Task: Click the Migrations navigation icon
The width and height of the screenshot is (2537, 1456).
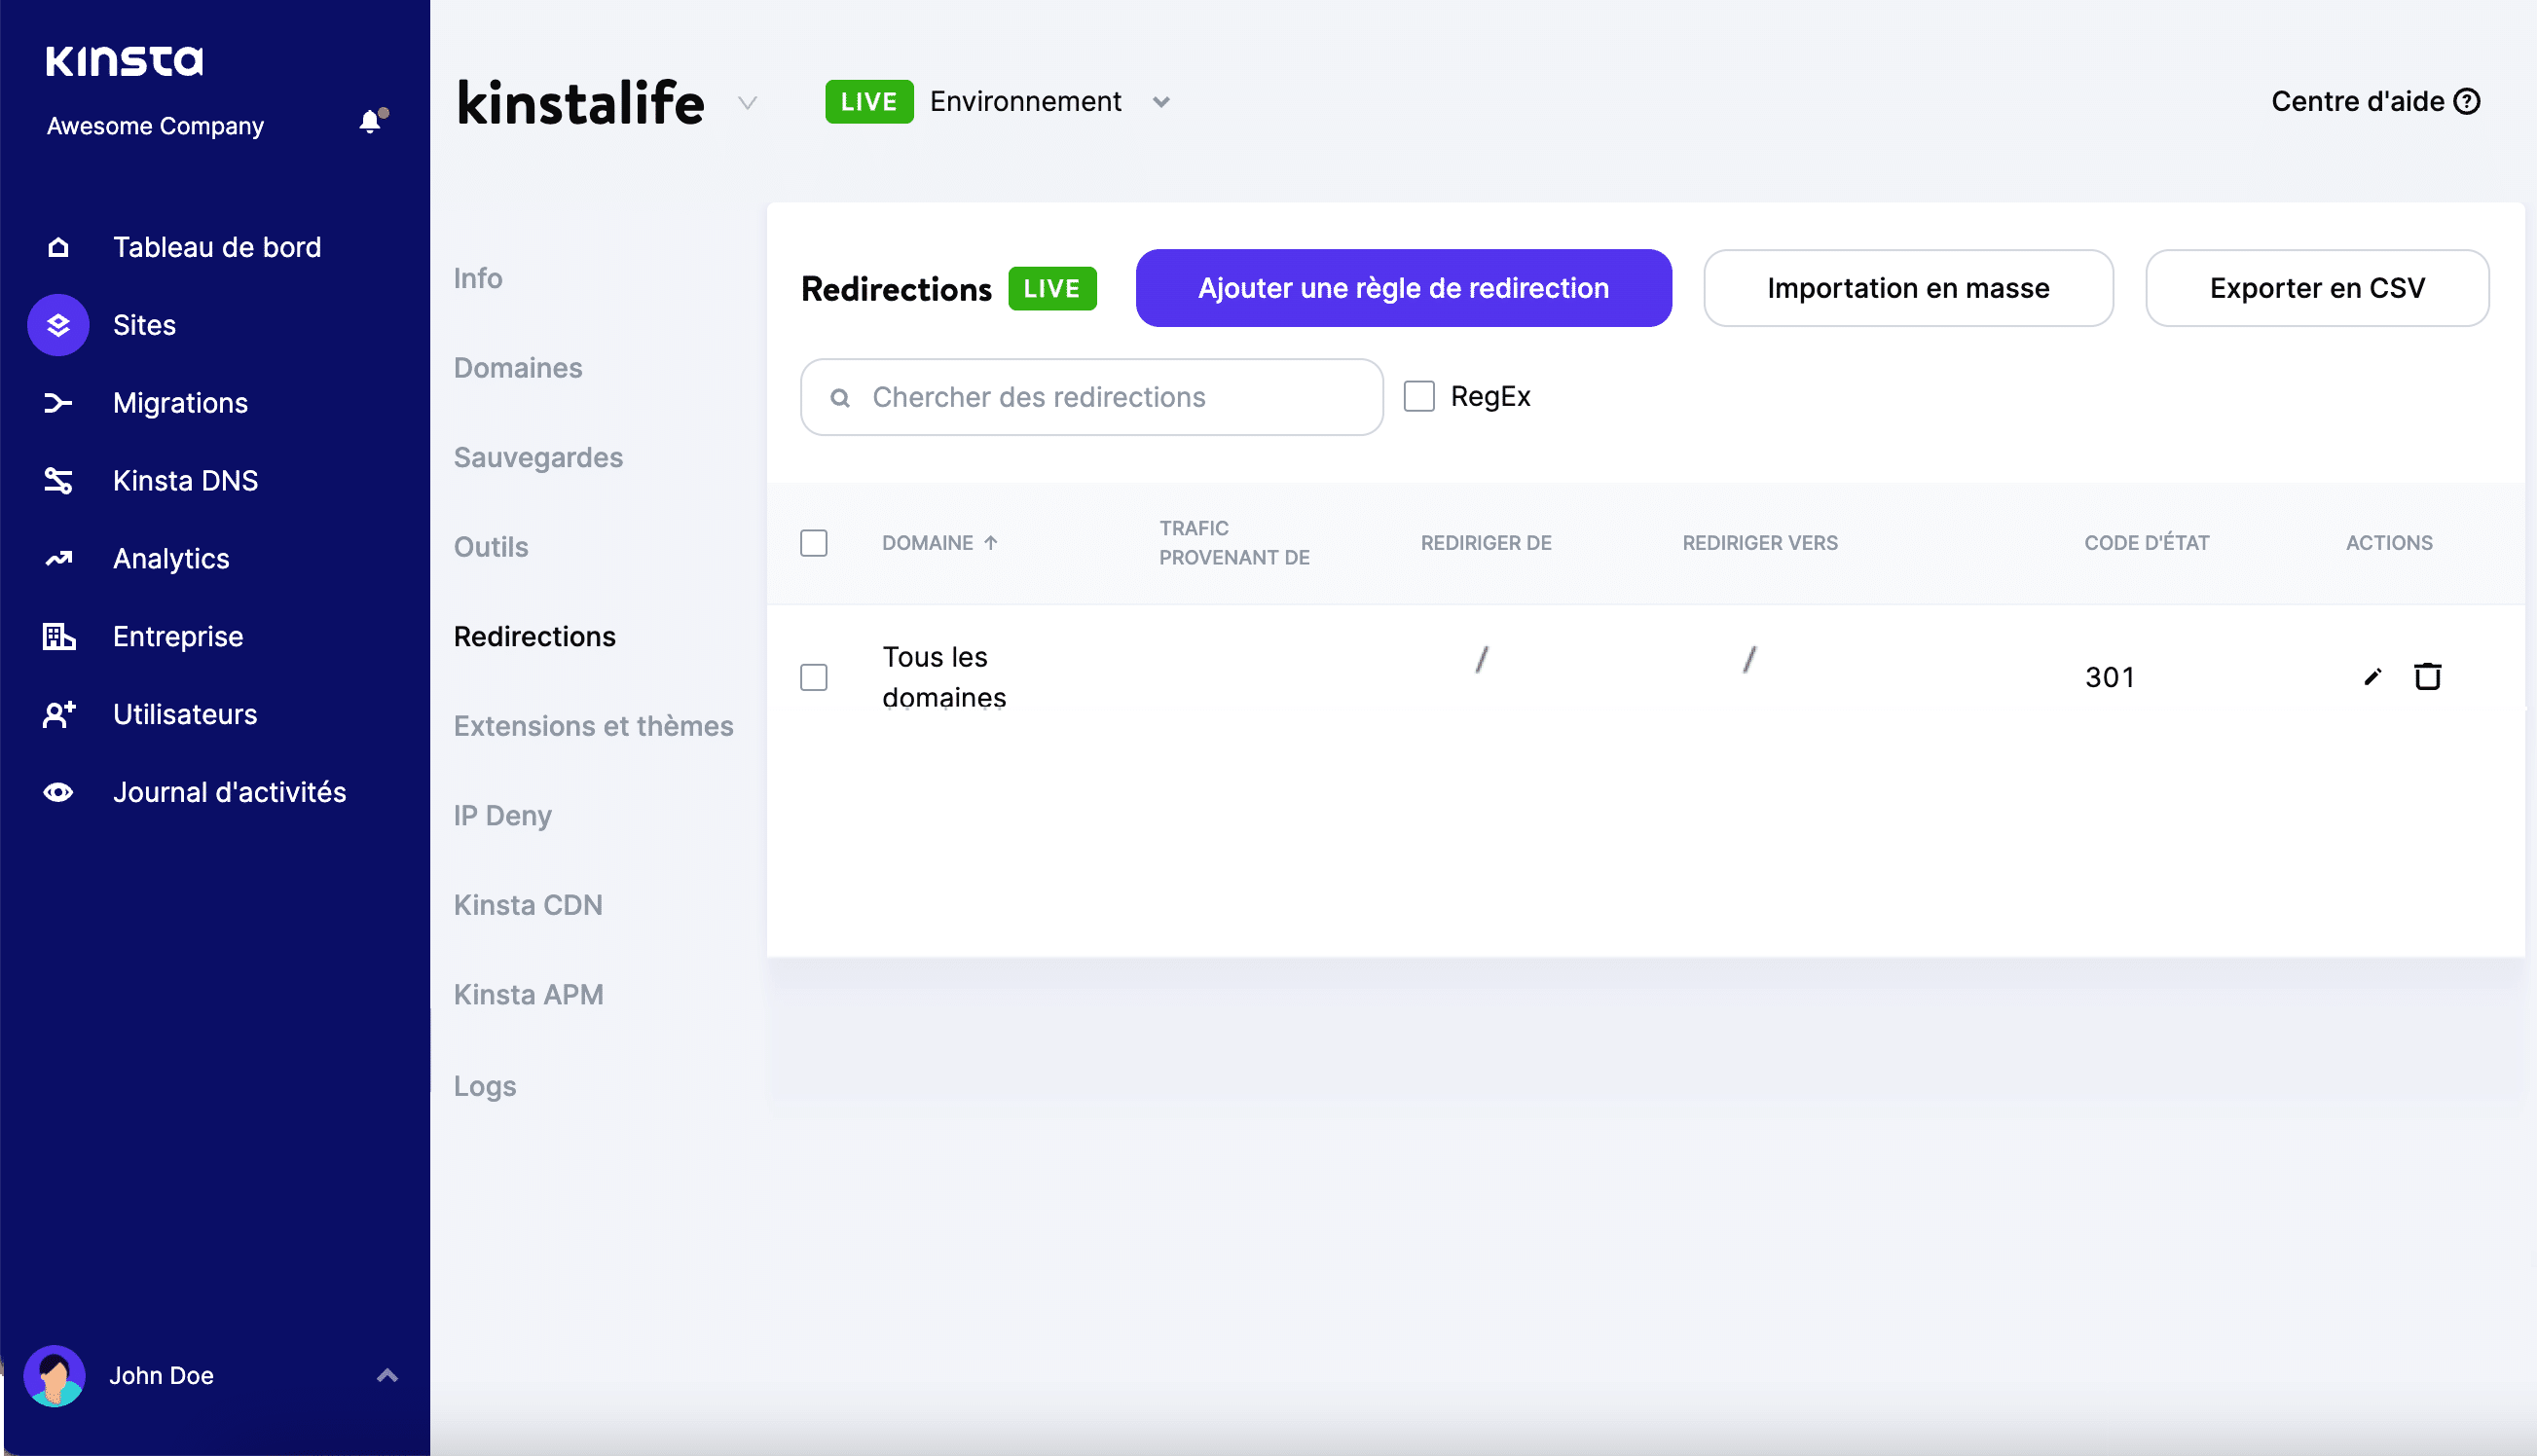Action: (57, 402)
